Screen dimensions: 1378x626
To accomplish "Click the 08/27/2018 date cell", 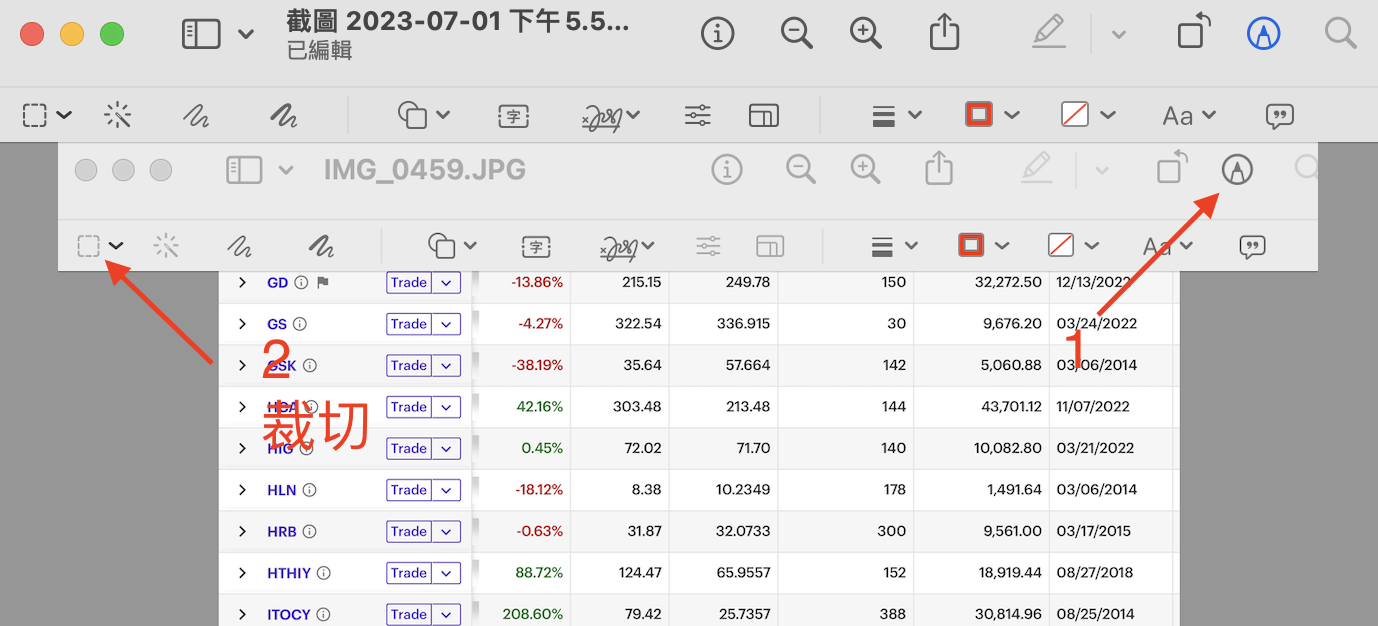I will click(x=1095, y=573).
